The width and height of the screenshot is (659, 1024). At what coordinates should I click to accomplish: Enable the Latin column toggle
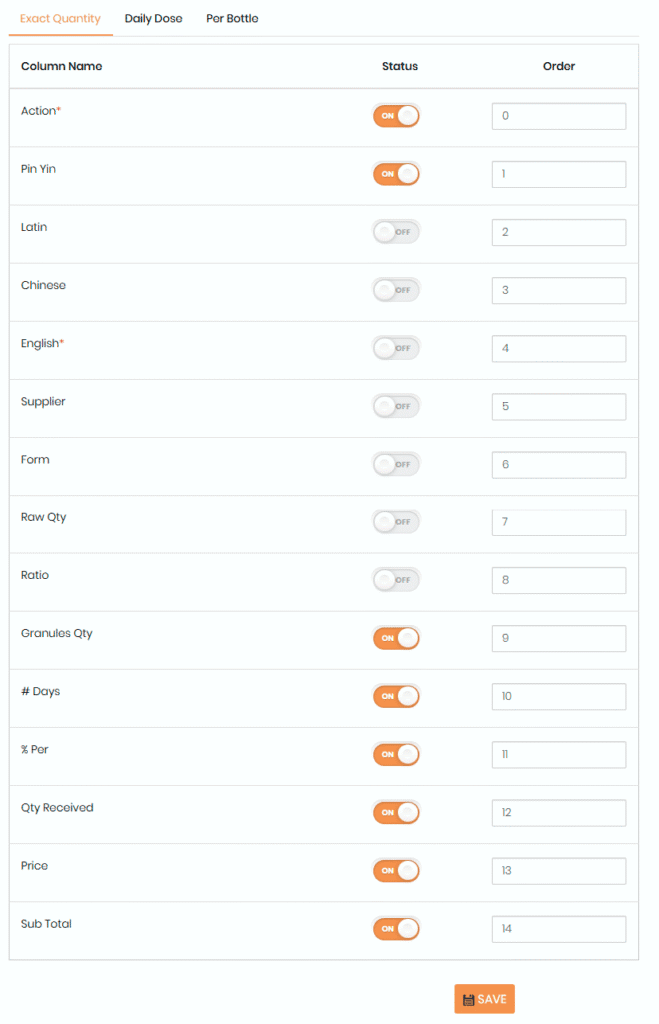[396, 232]
